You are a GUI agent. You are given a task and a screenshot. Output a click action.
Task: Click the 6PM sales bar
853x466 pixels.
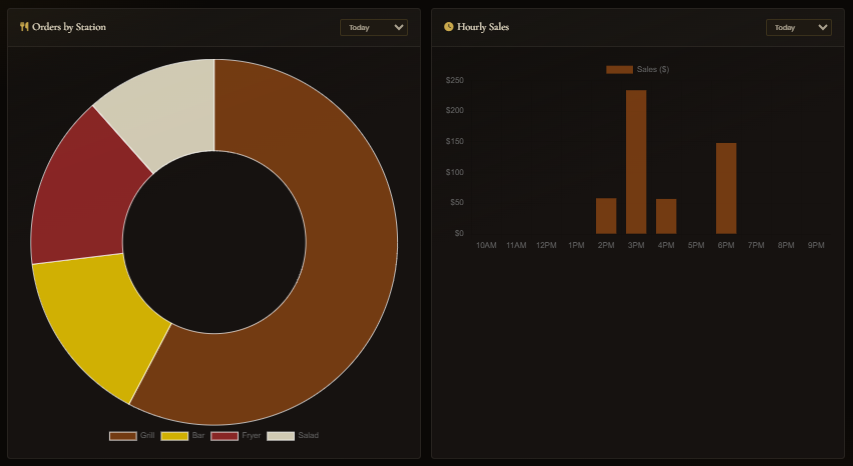pos(726,188)
